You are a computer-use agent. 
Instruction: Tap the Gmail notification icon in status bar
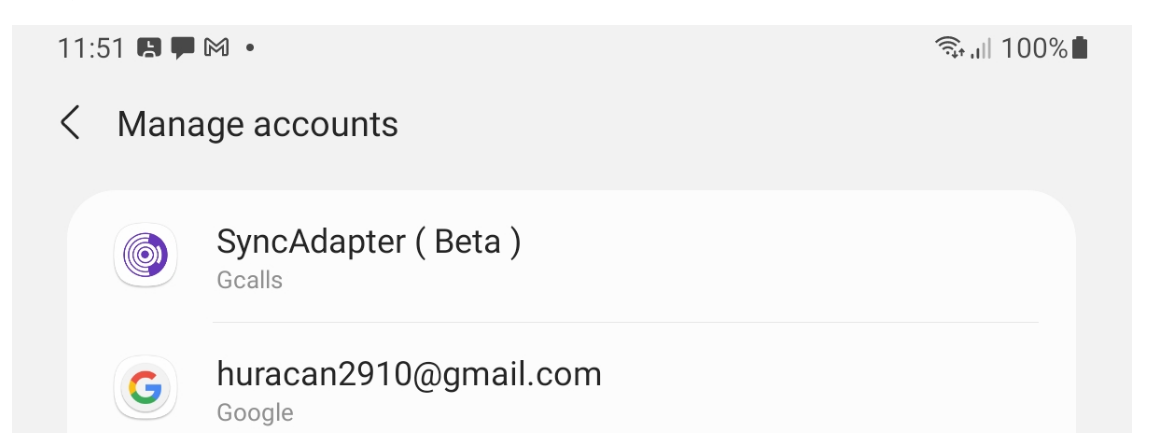(216, 48)
